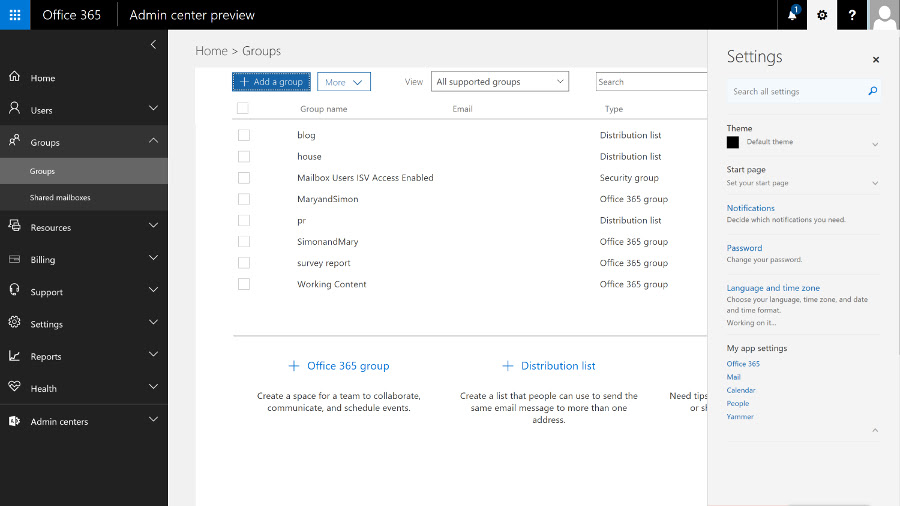
Task: Check the survey report checkbox
Action: (x=244, y=263)
